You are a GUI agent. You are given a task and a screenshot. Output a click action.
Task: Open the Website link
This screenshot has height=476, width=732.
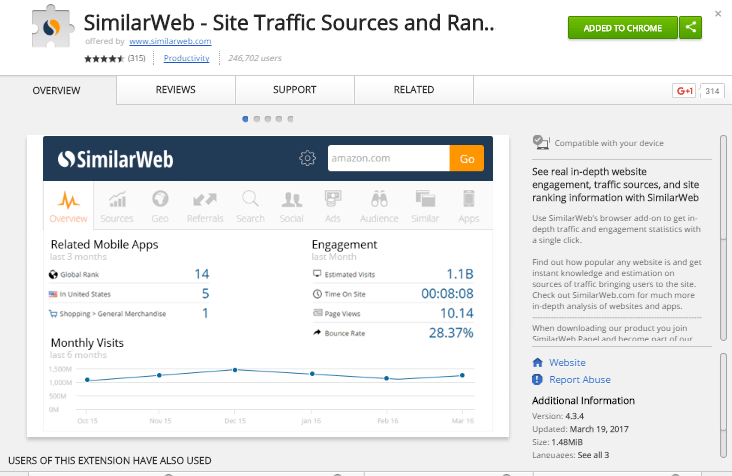point(567,363)
